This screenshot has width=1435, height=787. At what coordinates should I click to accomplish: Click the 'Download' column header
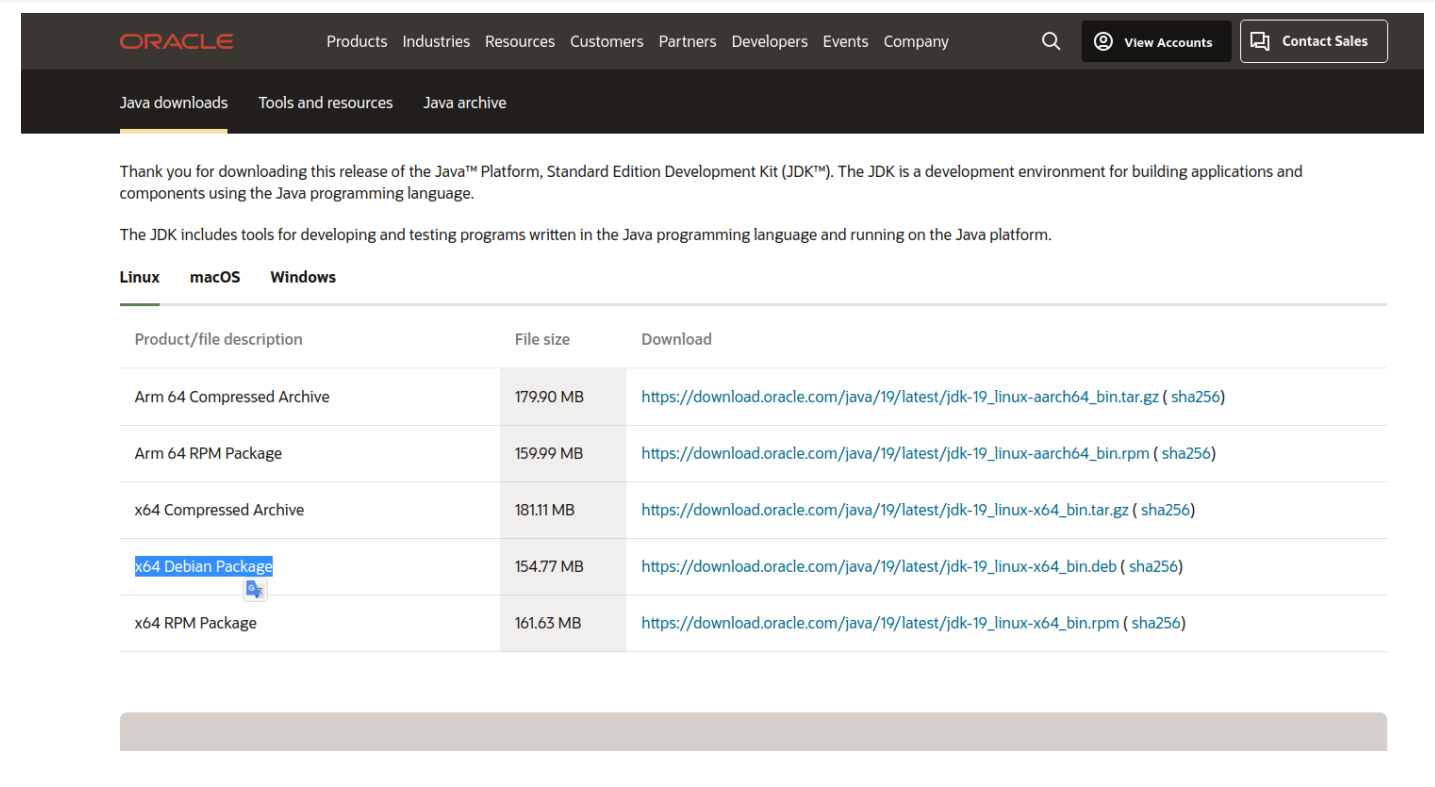(x=676, y=340)
